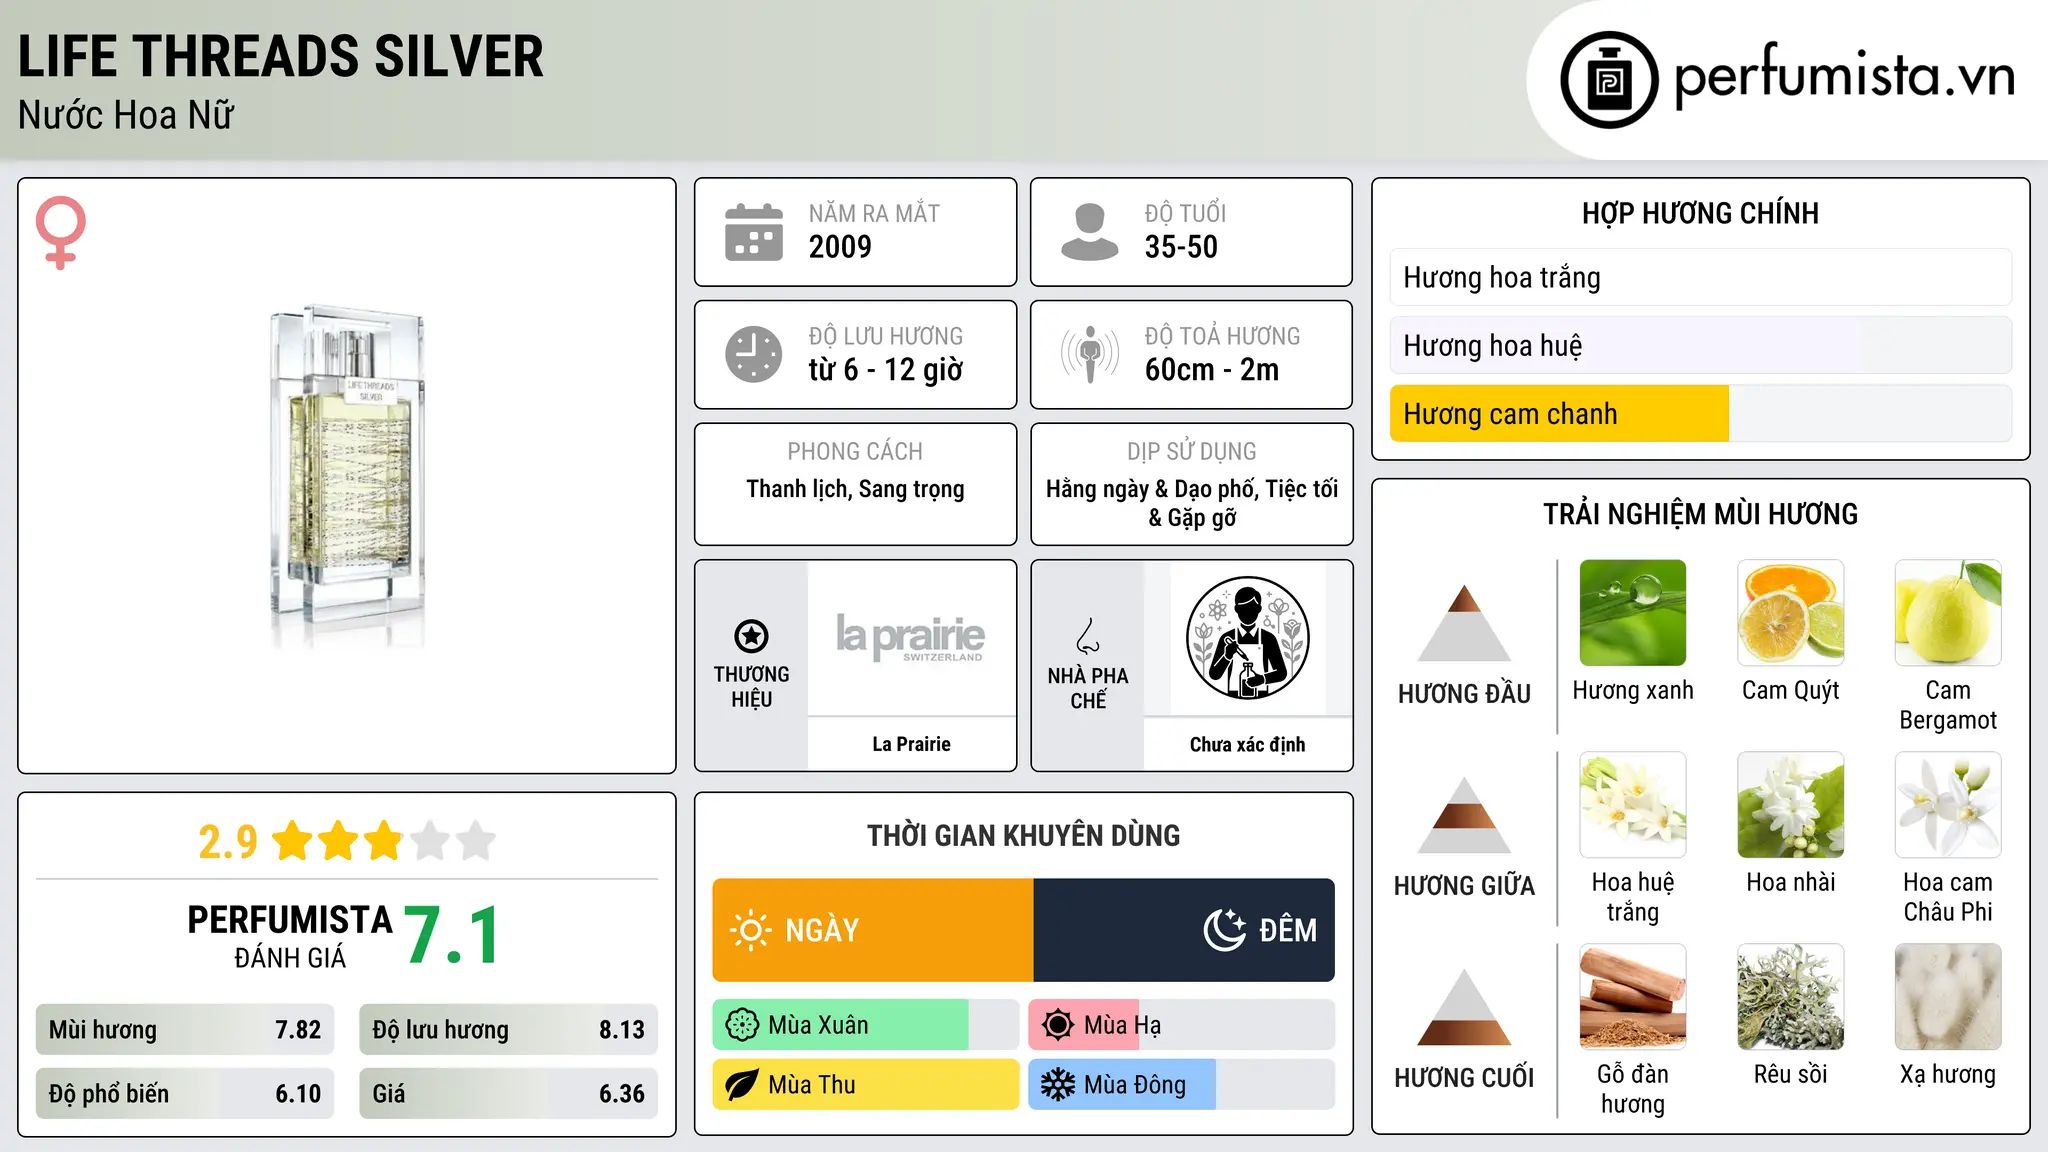Screen dimensions: 2048x1152
Task: Click the pink female gender symbol
Action: point(60,232)
